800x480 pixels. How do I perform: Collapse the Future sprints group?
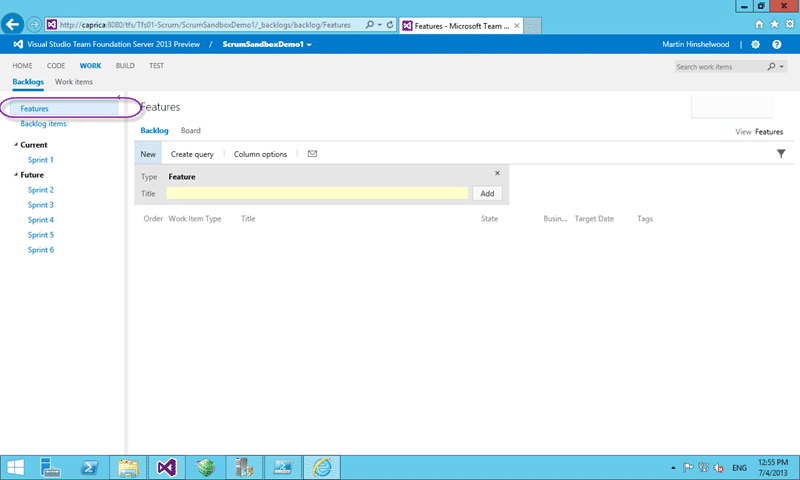pos(16,174)
